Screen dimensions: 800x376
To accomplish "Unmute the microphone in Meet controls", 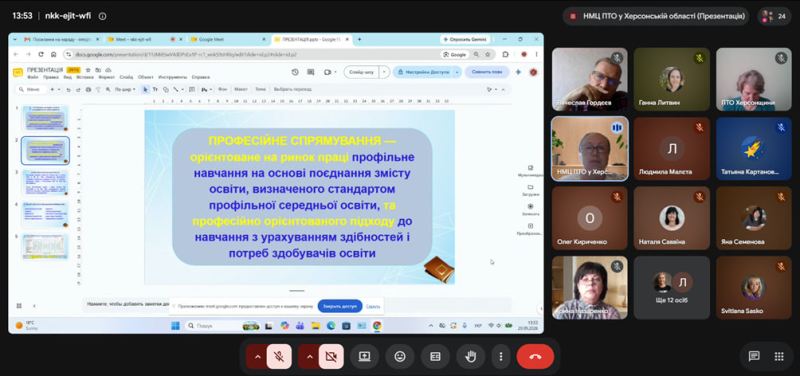I will coord(279,357).
